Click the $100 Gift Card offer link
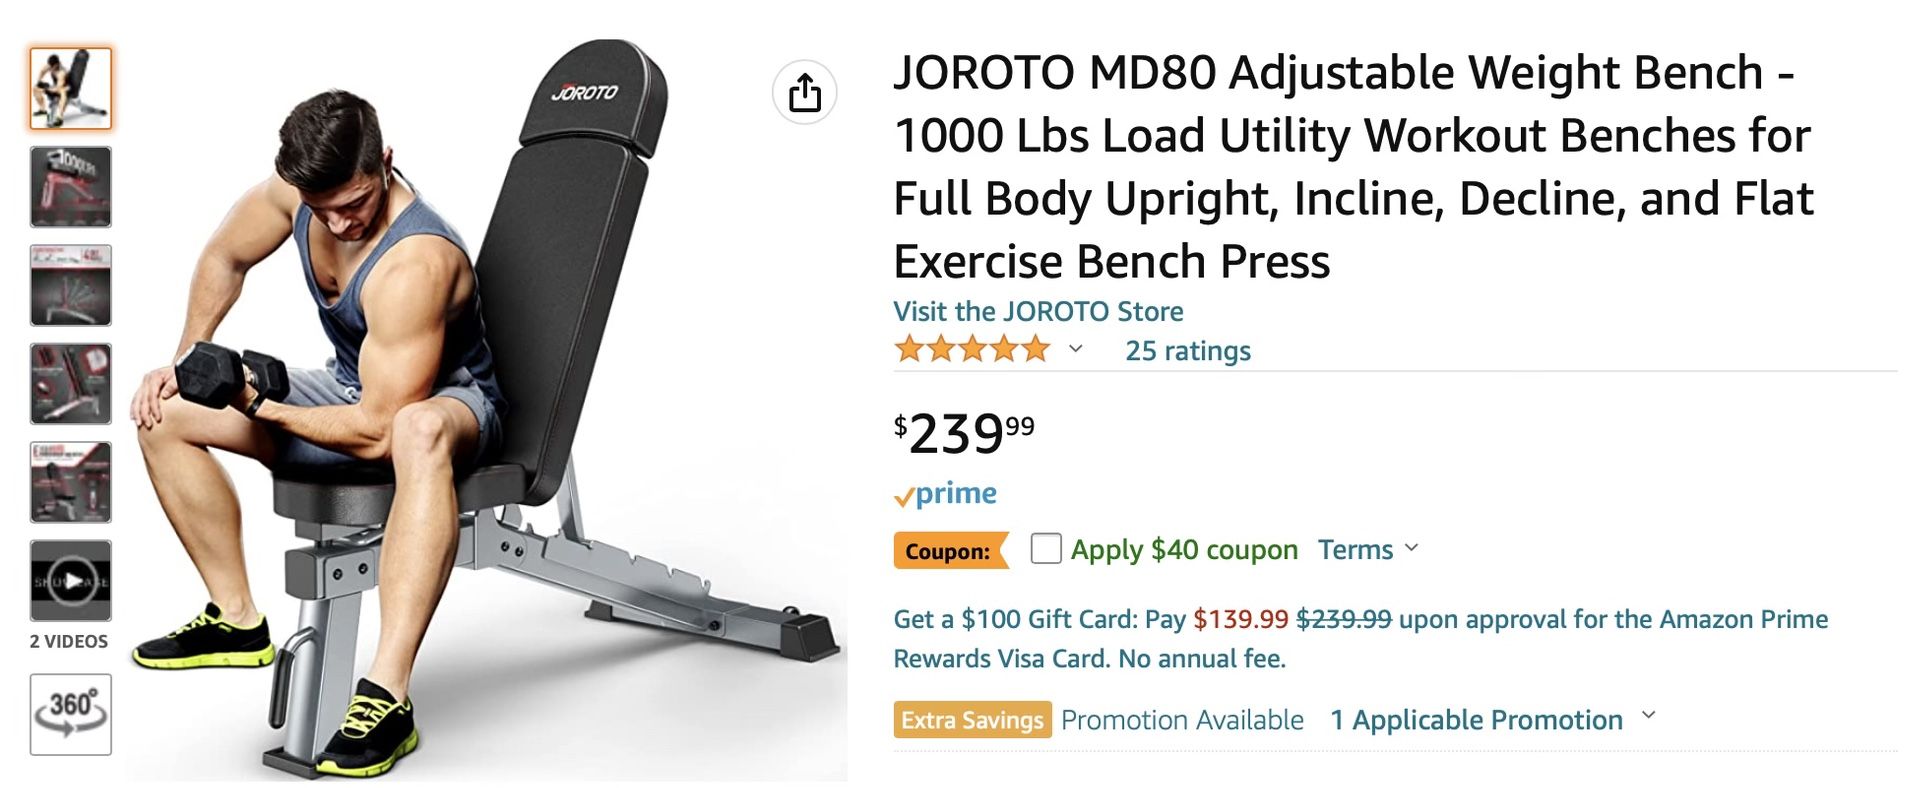The image size is (1918, 788). click(1361, 638)
